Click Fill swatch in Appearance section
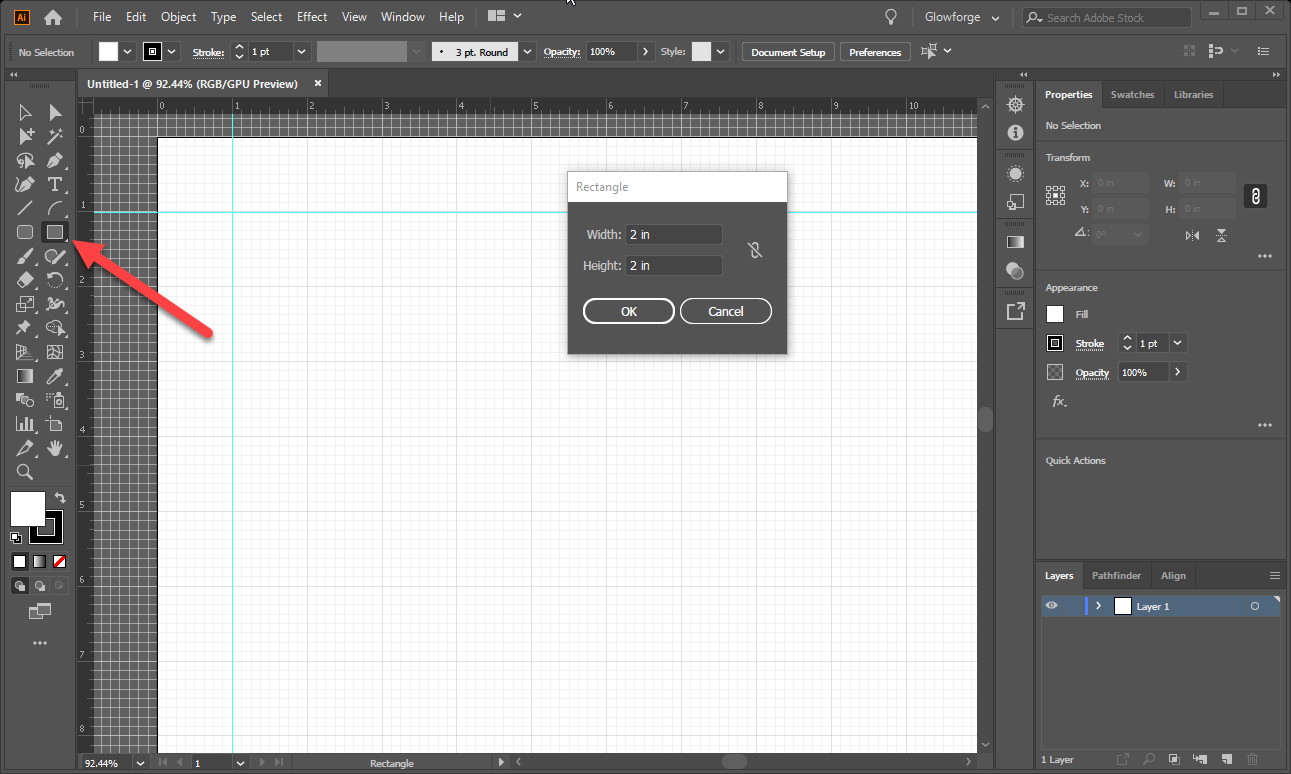Viewport: 1291px width, 774px height. pos(1055,314)
